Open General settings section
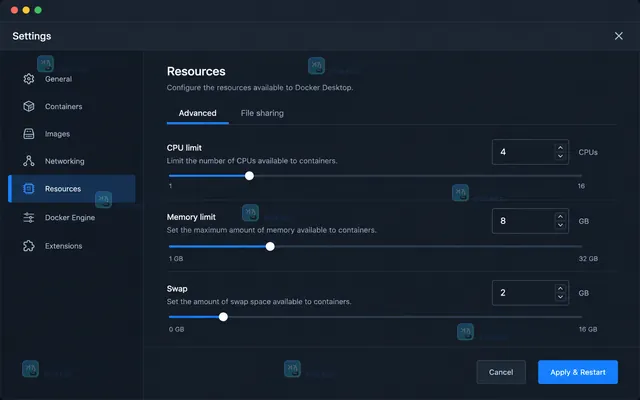Screen dimensions: 640x400 pos(72,79)
